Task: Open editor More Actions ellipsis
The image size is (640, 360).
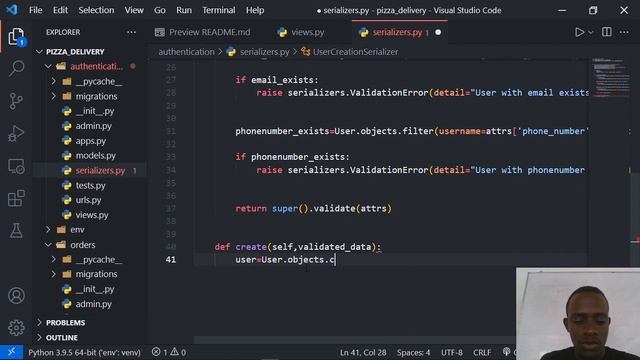Action: (x=624, y=32)
